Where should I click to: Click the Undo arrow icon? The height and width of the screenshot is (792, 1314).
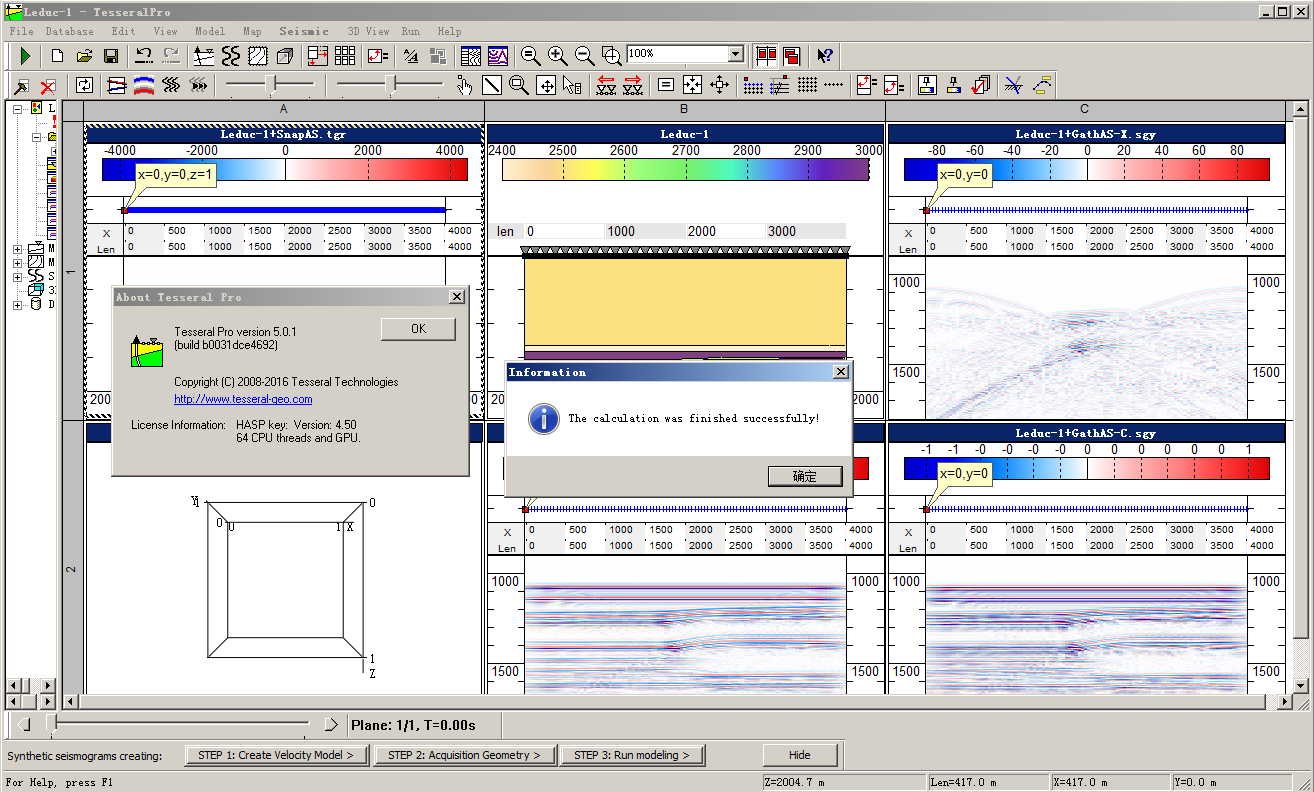point(144,56)
